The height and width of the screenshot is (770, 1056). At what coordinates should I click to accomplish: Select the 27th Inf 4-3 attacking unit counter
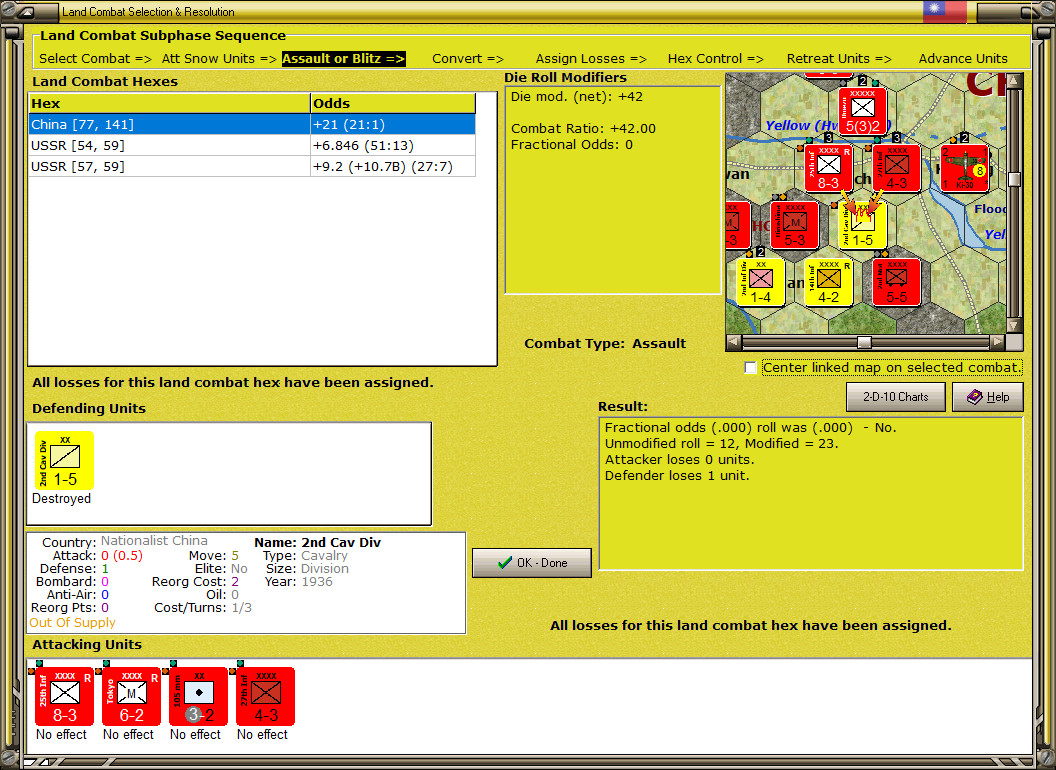tap(265, 696)
